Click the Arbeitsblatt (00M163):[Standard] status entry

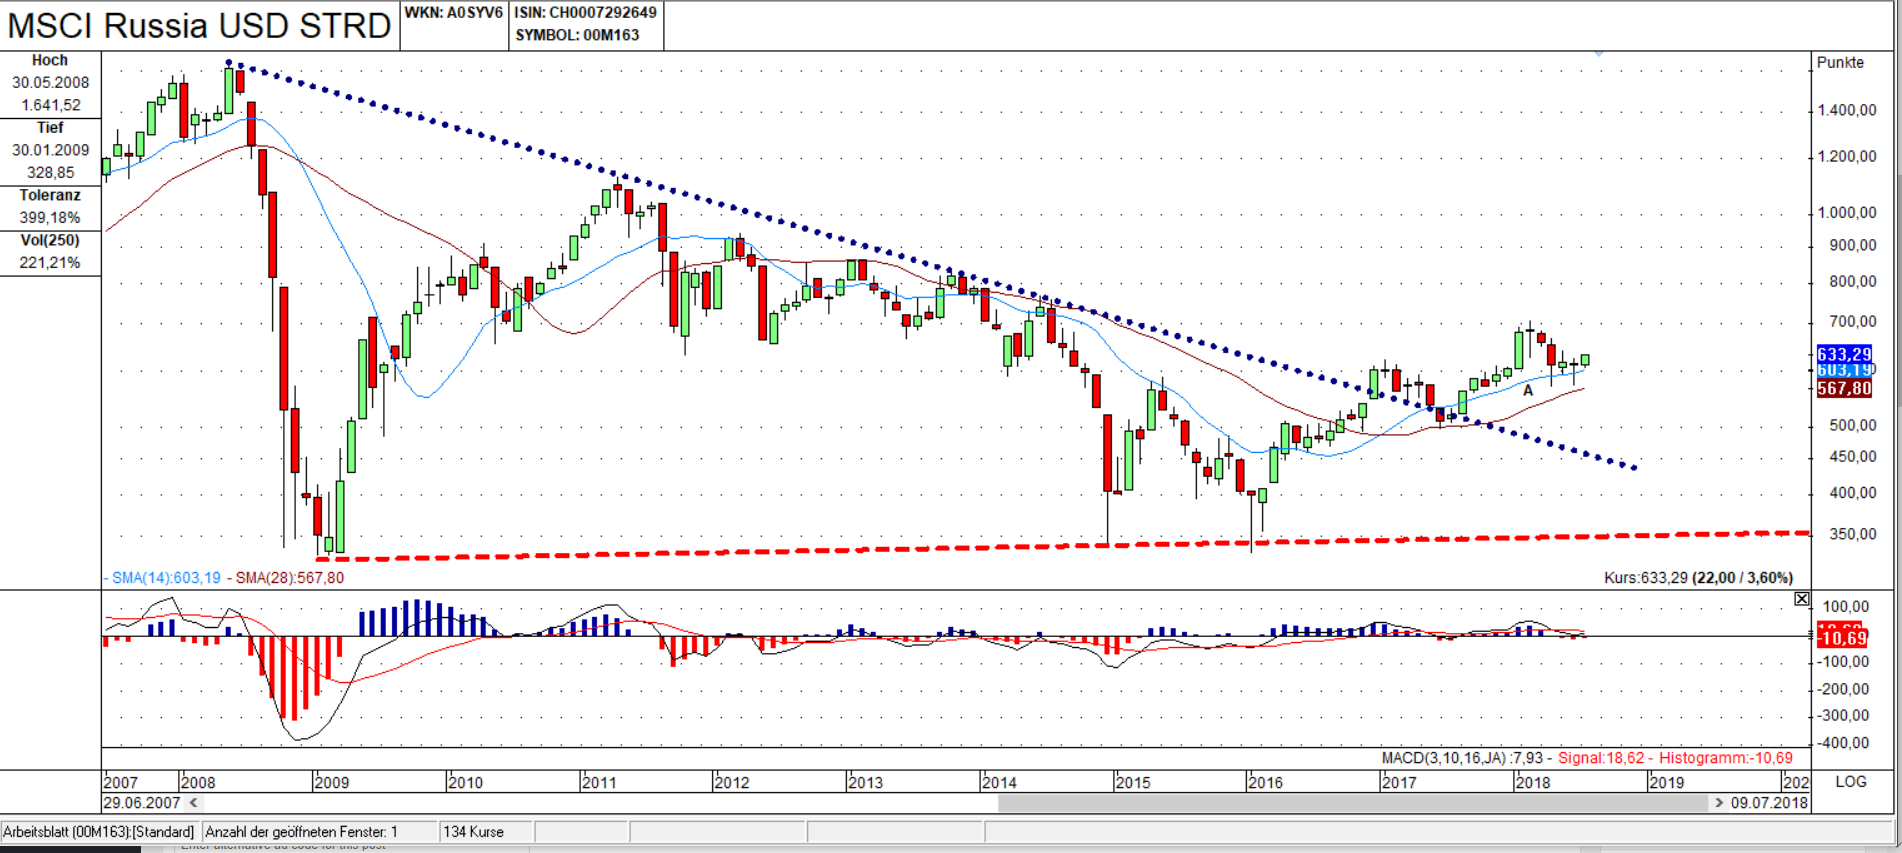[99, 832]
